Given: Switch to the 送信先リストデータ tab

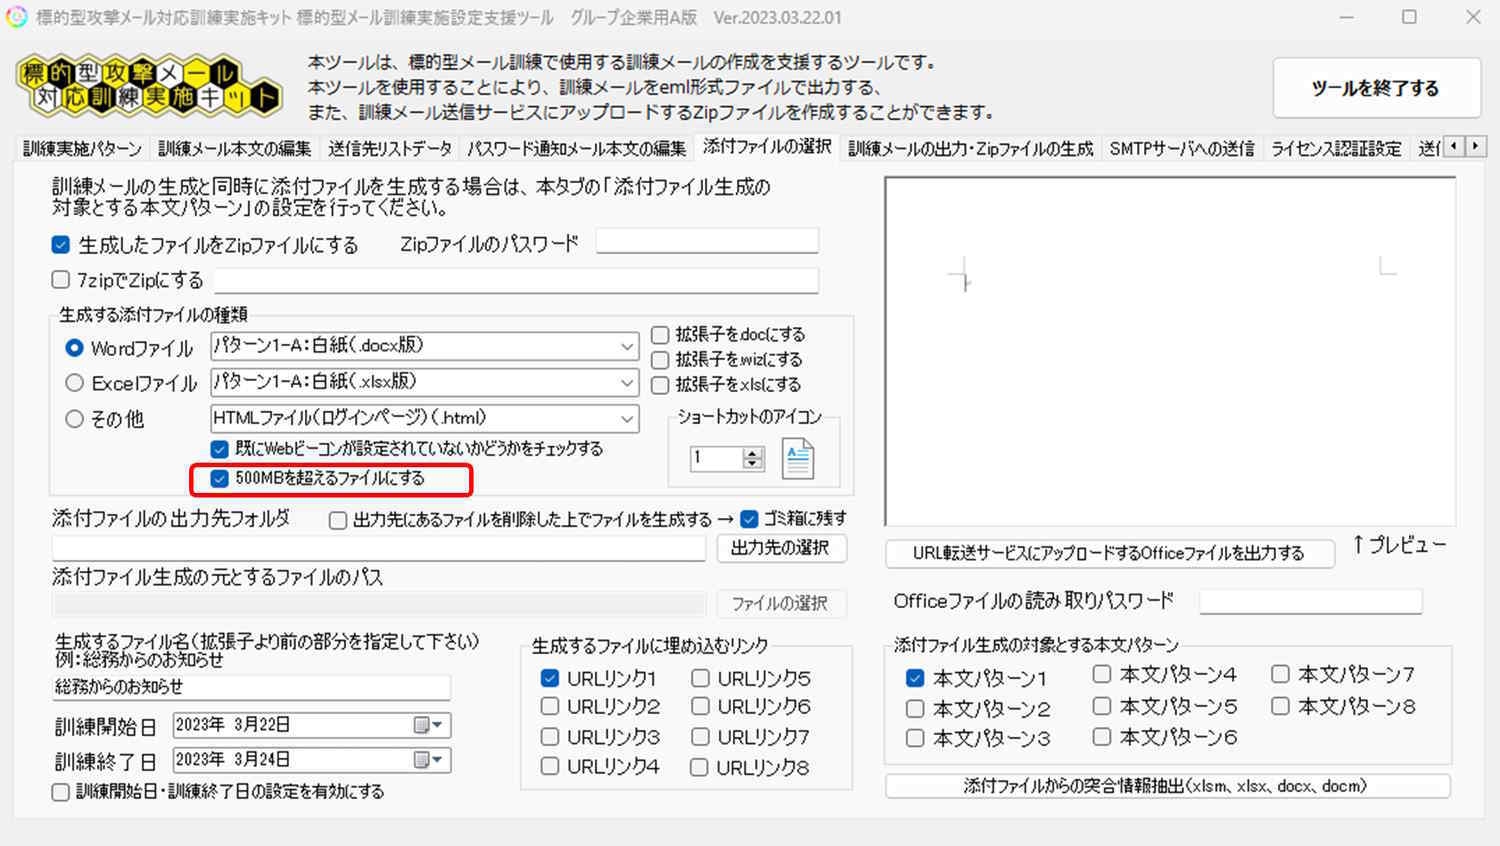Looking at the screenshot, I should click(389, 149).
